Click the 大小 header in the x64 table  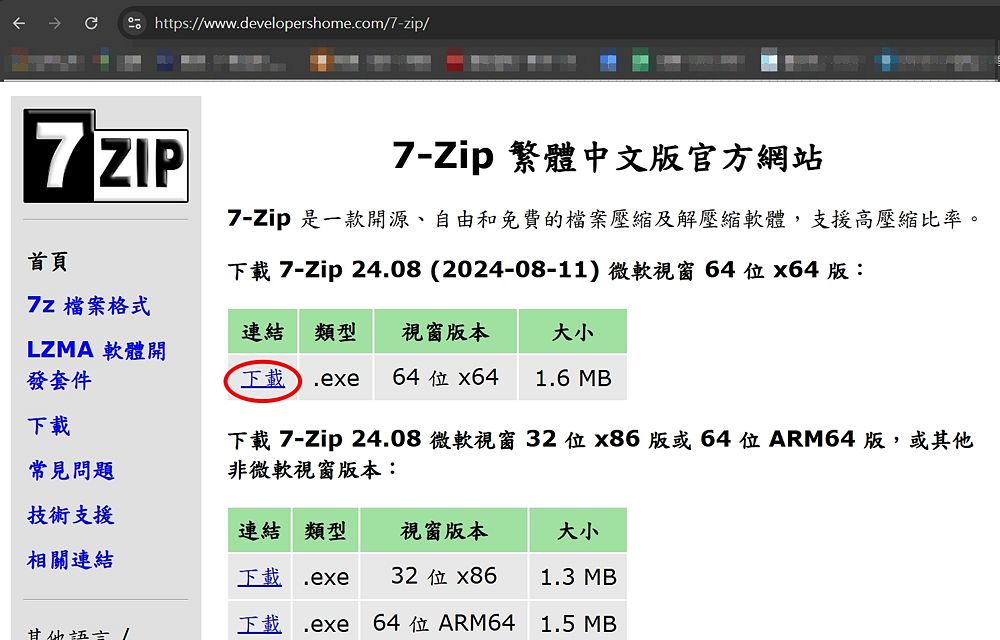pyautogui.click(x=573, y=331)
